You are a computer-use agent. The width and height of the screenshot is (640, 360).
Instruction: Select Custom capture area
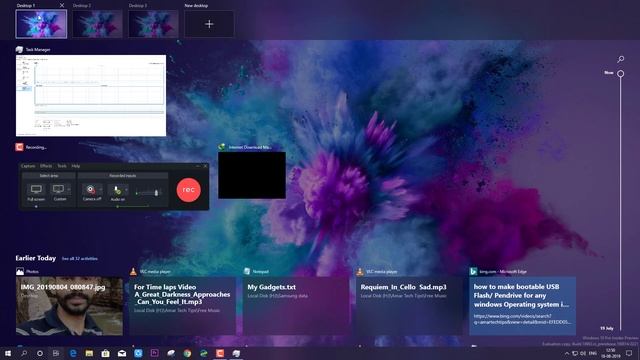(x=59, y=192)
